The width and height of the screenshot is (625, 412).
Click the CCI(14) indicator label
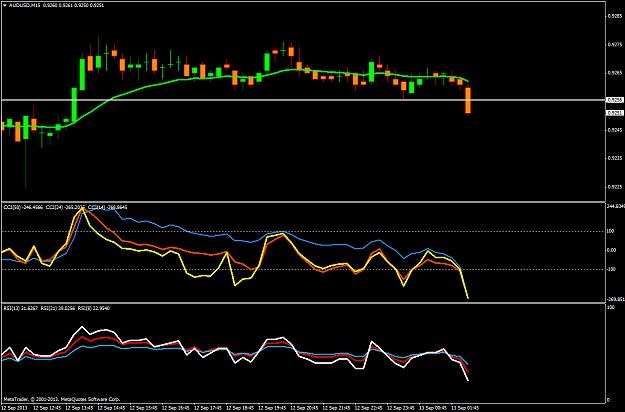tap(108, 207)
